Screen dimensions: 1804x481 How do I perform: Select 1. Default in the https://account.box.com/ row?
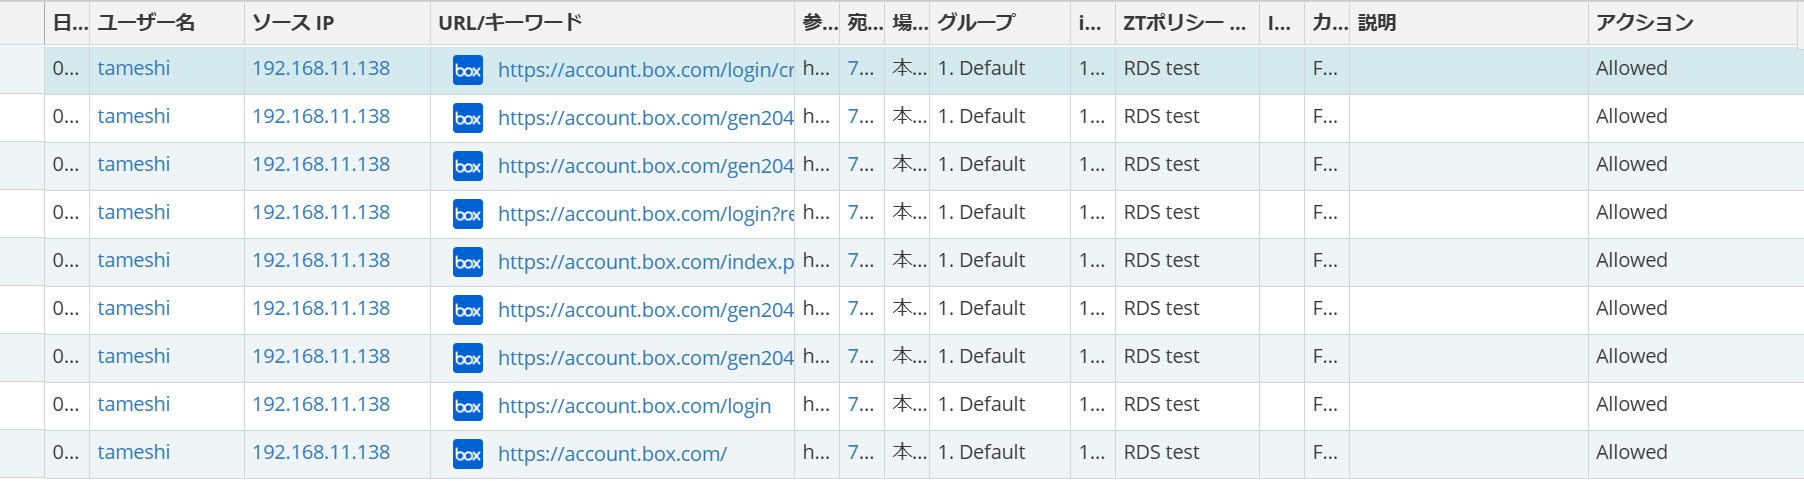pyautogui.click(x=981, y=452)
